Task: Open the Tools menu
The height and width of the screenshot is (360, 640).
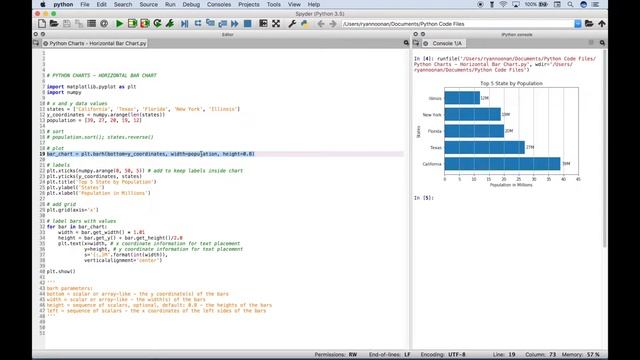Action: coord(273,4)
